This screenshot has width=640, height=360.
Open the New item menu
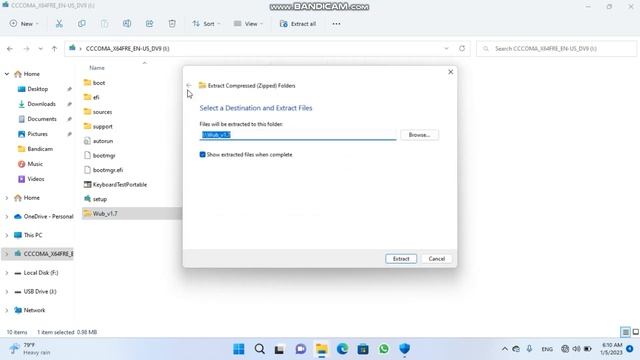(24, 24)
